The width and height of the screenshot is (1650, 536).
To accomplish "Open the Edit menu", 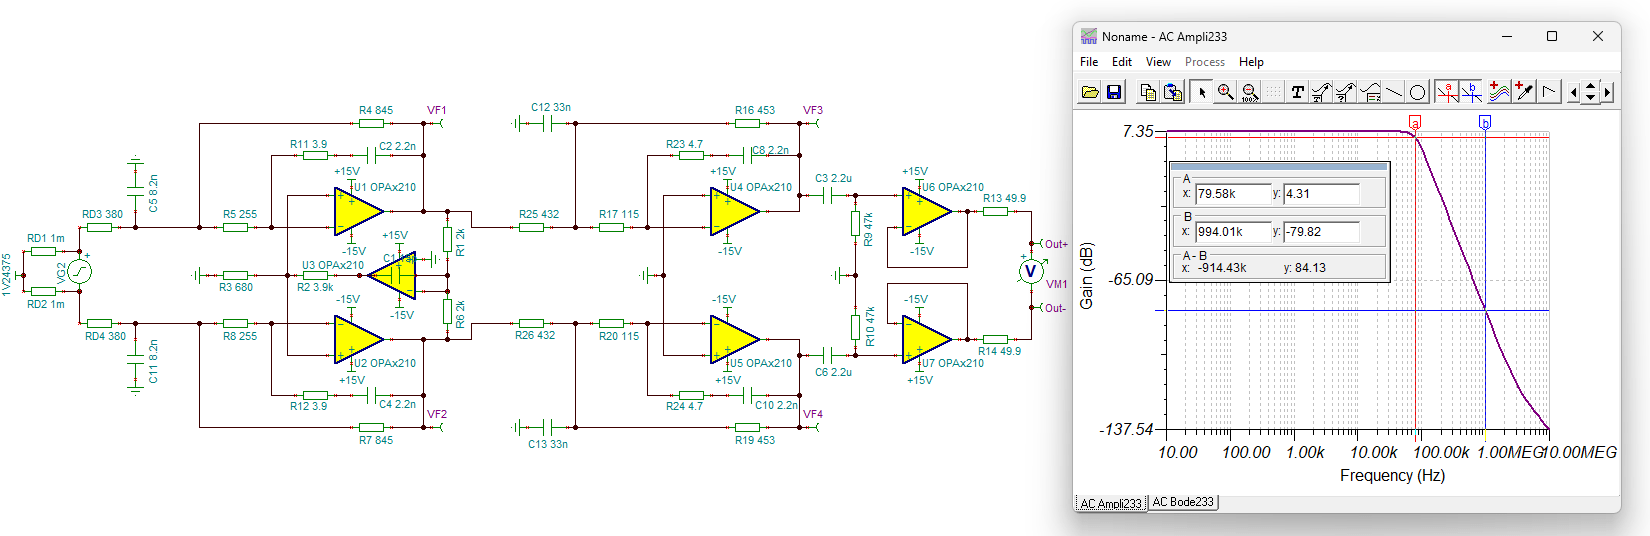I will [x=1122, y=62].
